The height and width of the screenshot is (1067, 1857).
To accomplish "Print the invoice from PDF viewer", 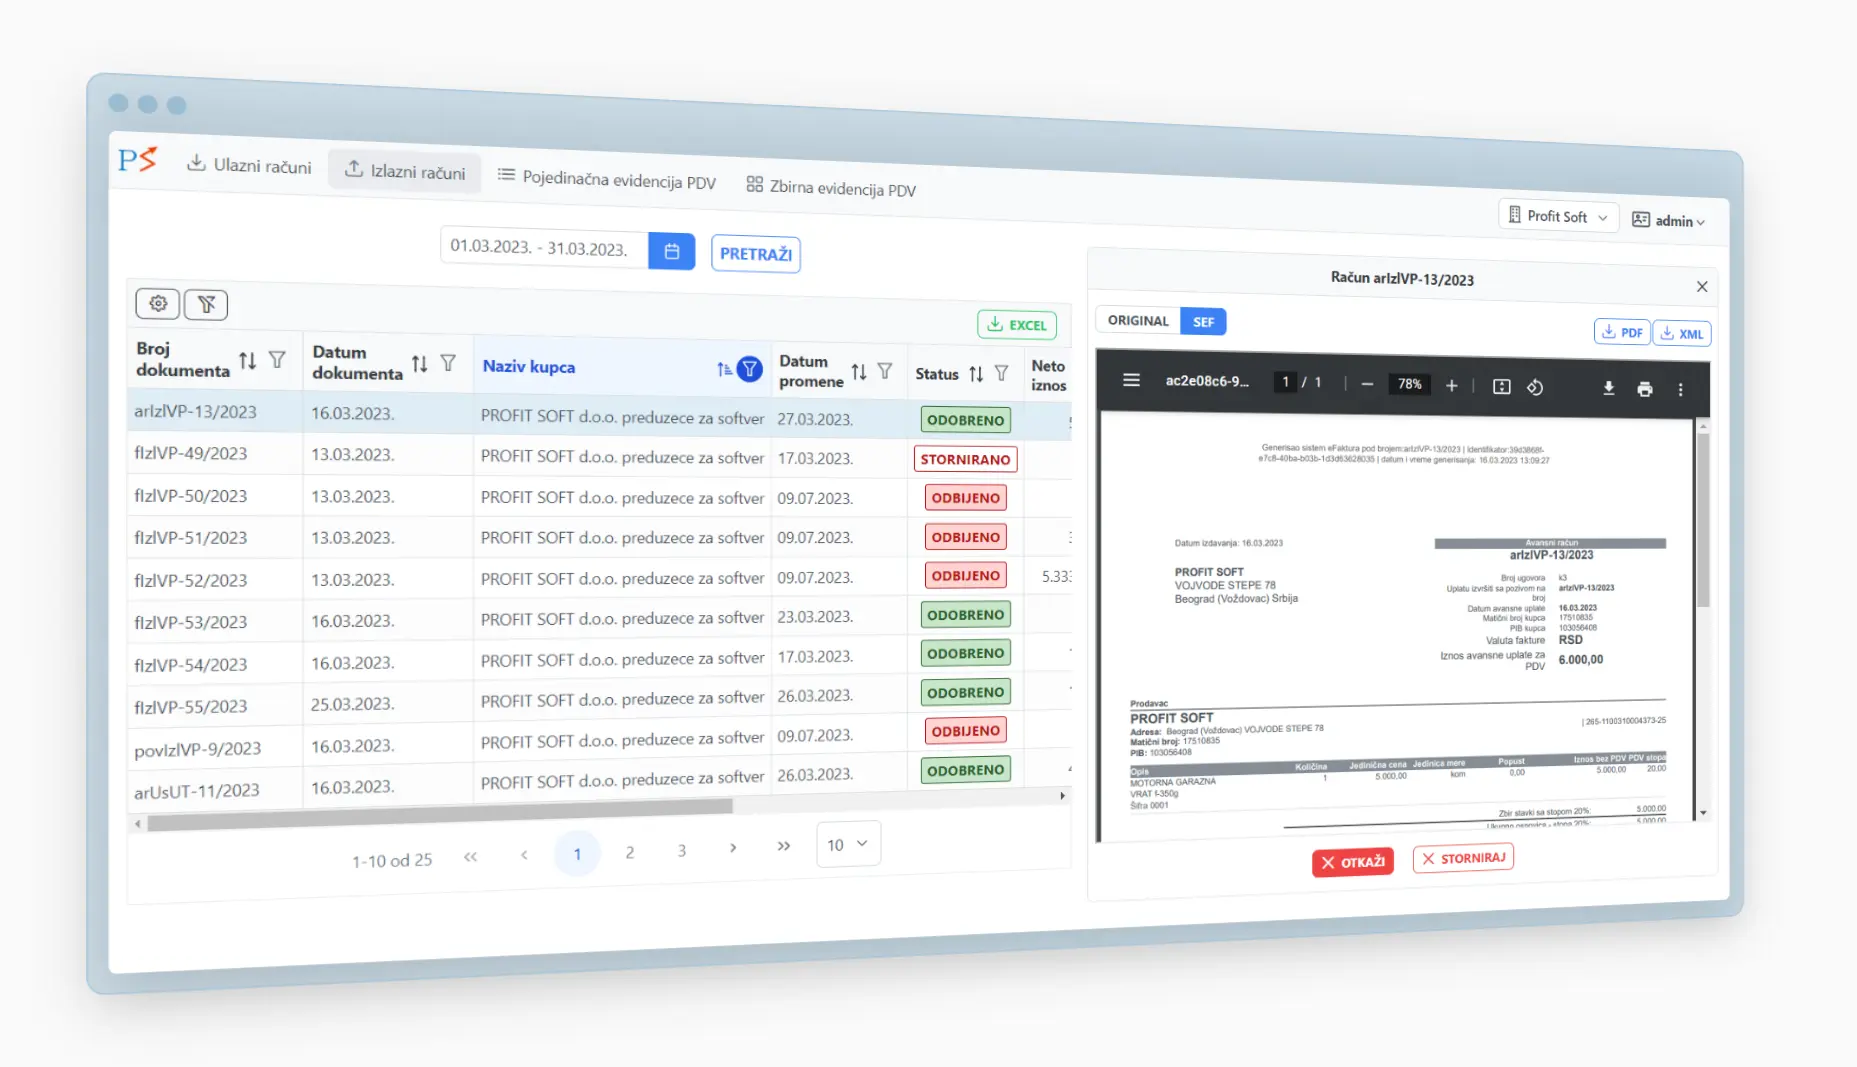I will 1644,389.
